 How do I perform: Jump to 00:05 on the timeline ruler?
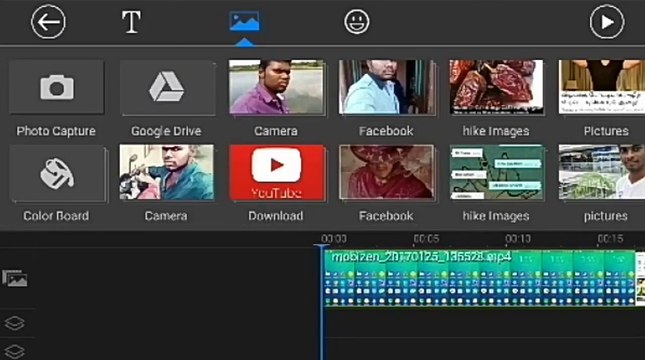pyautogui.click(x=426, y=239)
